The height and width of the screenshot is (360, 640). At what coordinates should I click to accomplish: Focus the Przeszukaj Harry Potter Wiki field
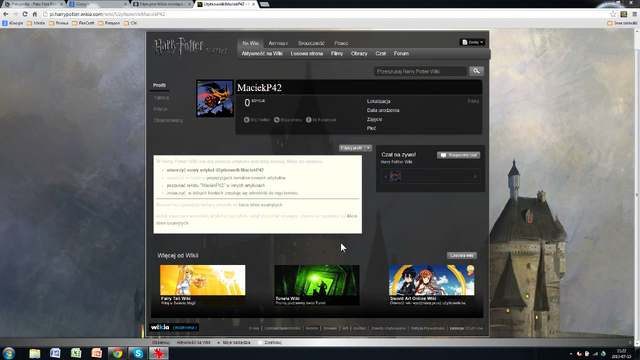(x=420, y=71)
